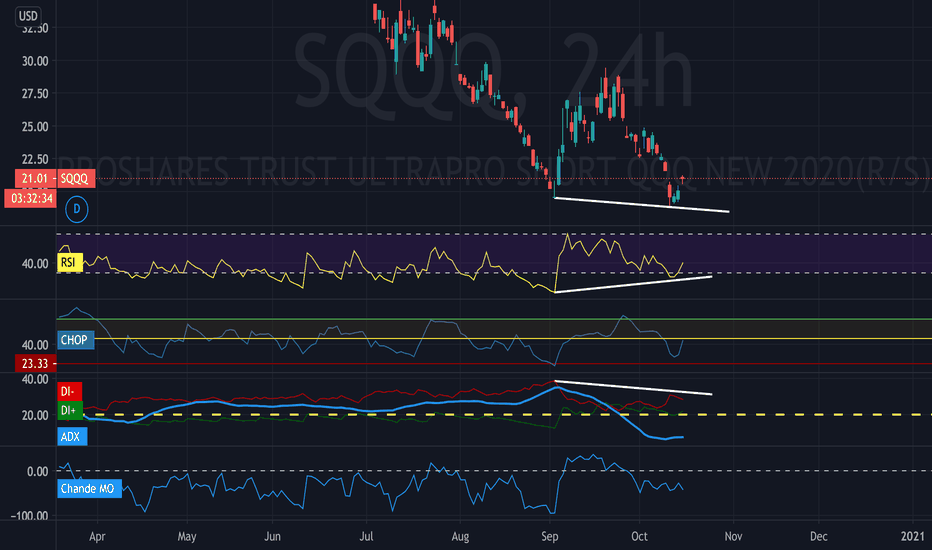Click the Jun label on time axis
This screenshot has width=932, height=550.
click(x=272, y=536)
